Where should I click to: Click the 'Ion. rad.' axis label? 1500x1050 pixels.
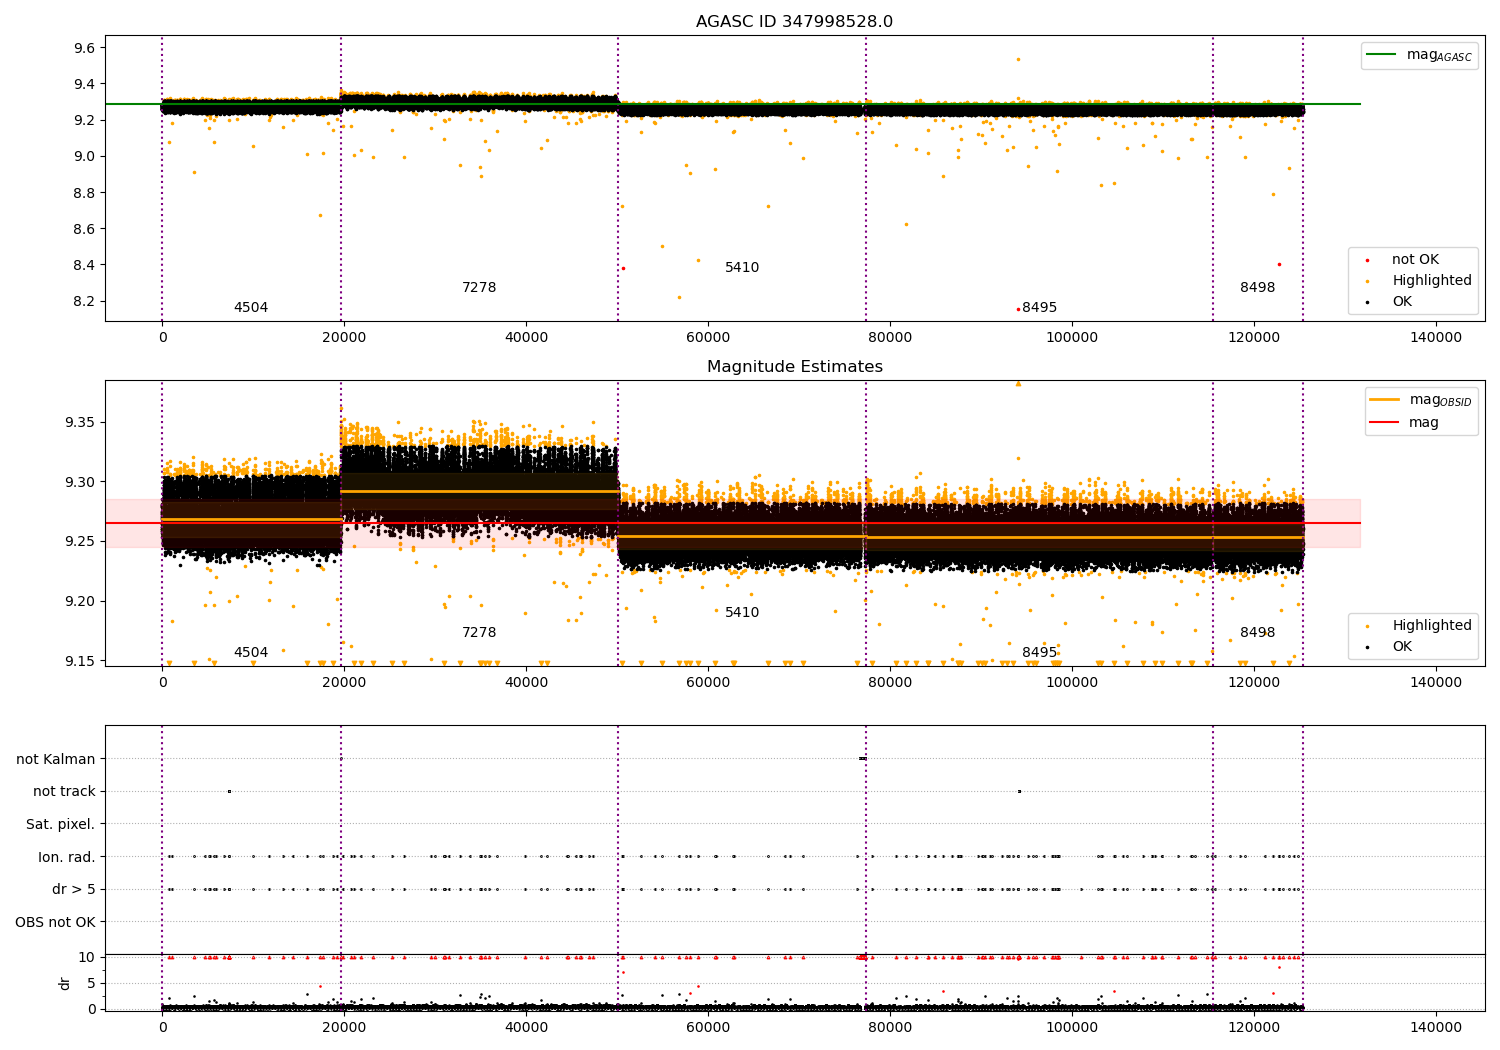pos(67,857)
